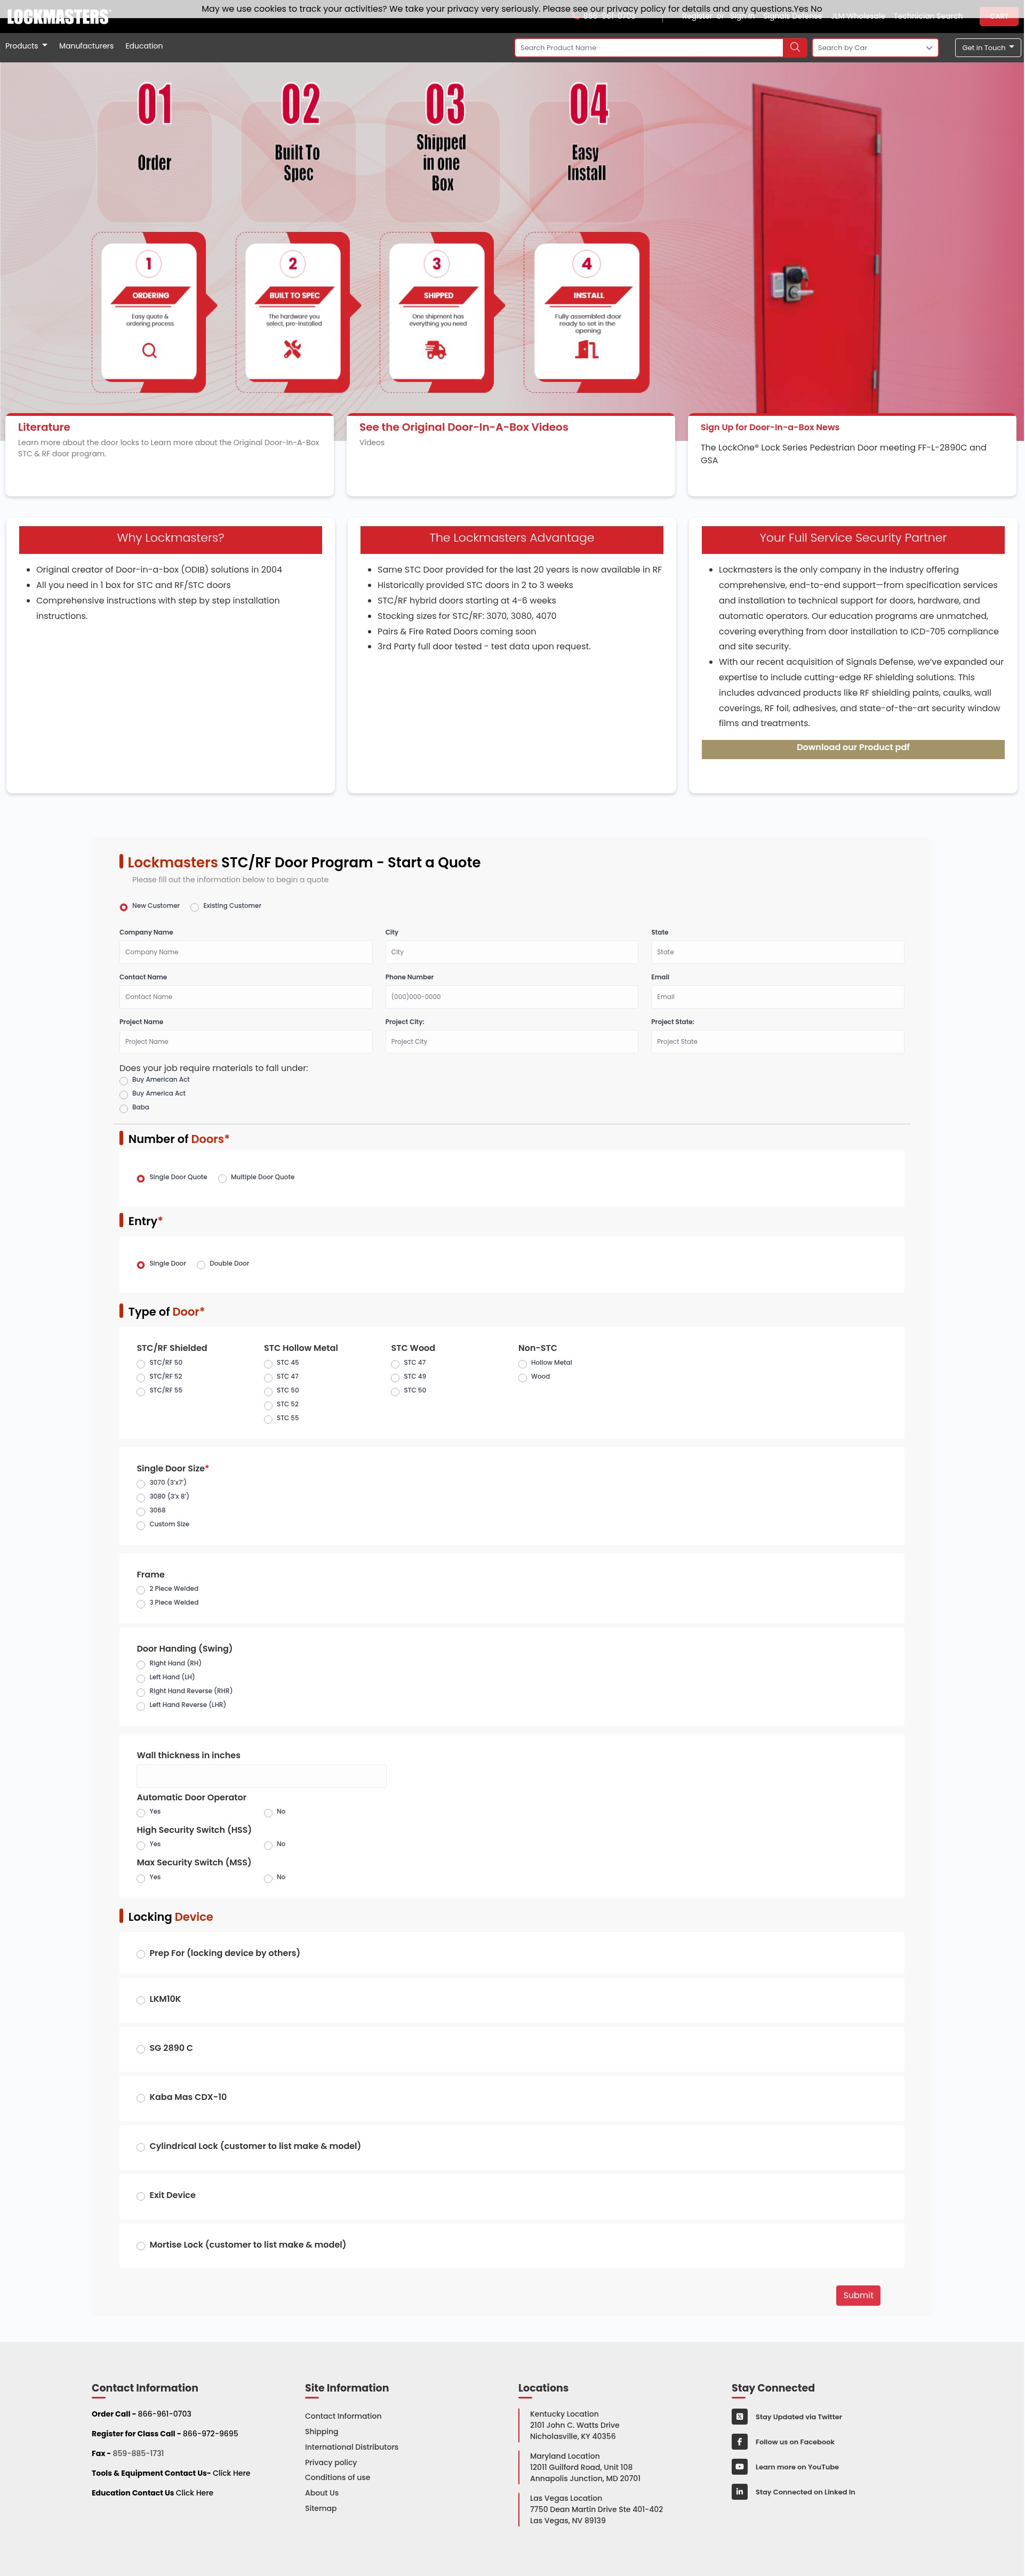Image resolution: width=1025 pixels, height=2576 pixels.
Task: Click Education Contact Us Click Here link
Action: 194,2493
